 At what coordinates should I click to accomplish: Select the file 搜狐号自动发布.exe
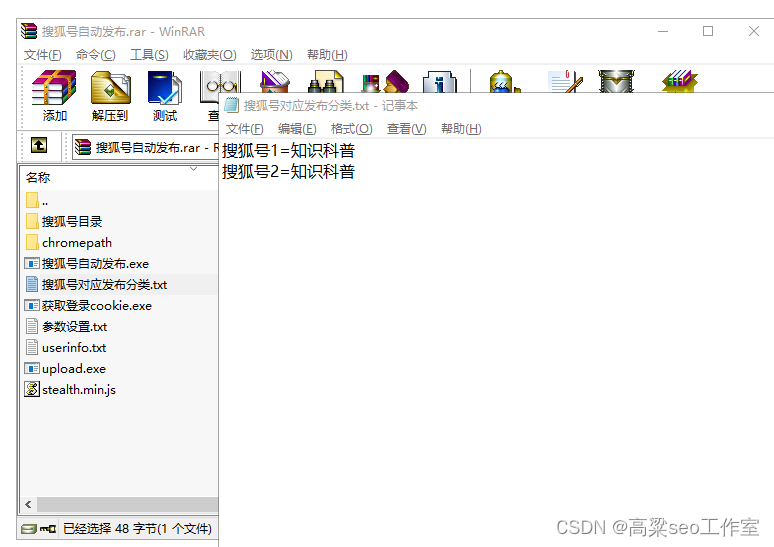tap(95, 264)
